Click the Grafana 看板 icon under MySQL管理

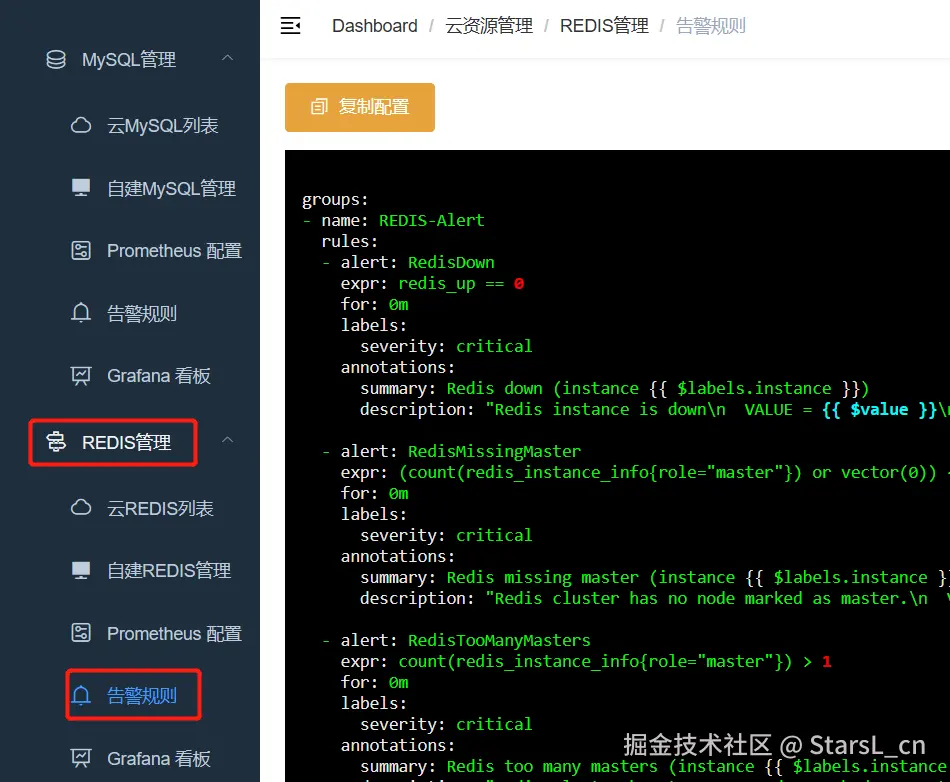click(x=81, y=376)
